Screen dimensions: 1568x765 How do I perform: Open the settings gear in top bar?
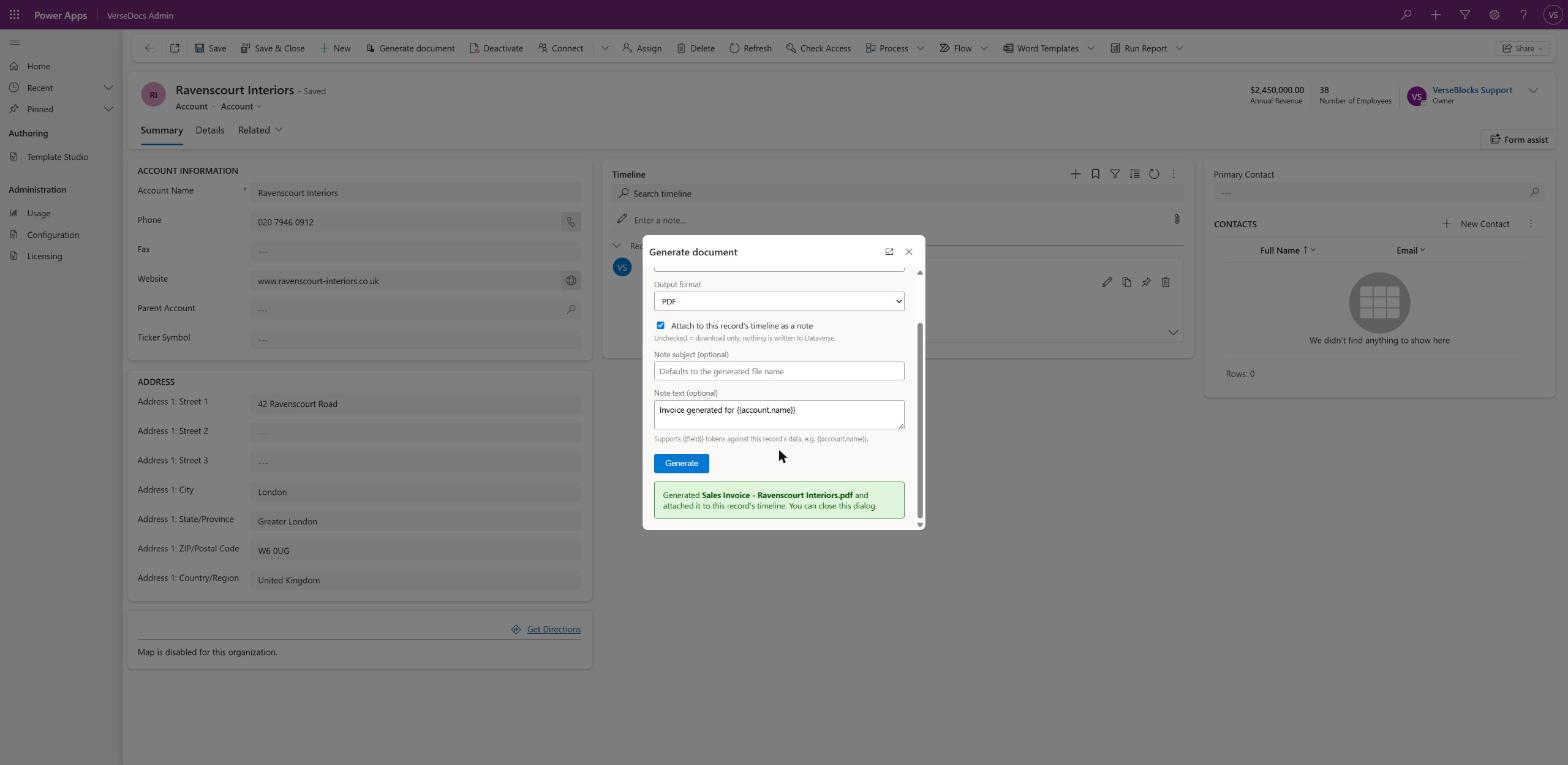1494,15
